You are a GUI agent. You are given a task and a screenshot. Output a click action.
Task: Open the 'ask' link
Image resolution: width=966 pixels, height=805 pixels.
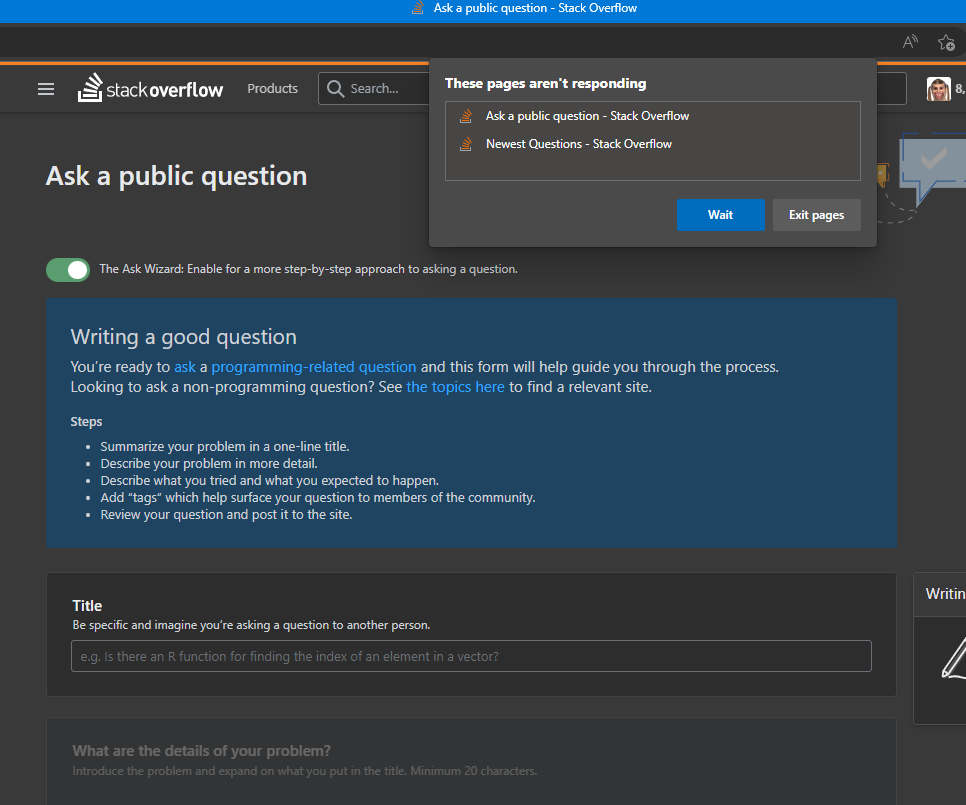[x=185, y=367]
